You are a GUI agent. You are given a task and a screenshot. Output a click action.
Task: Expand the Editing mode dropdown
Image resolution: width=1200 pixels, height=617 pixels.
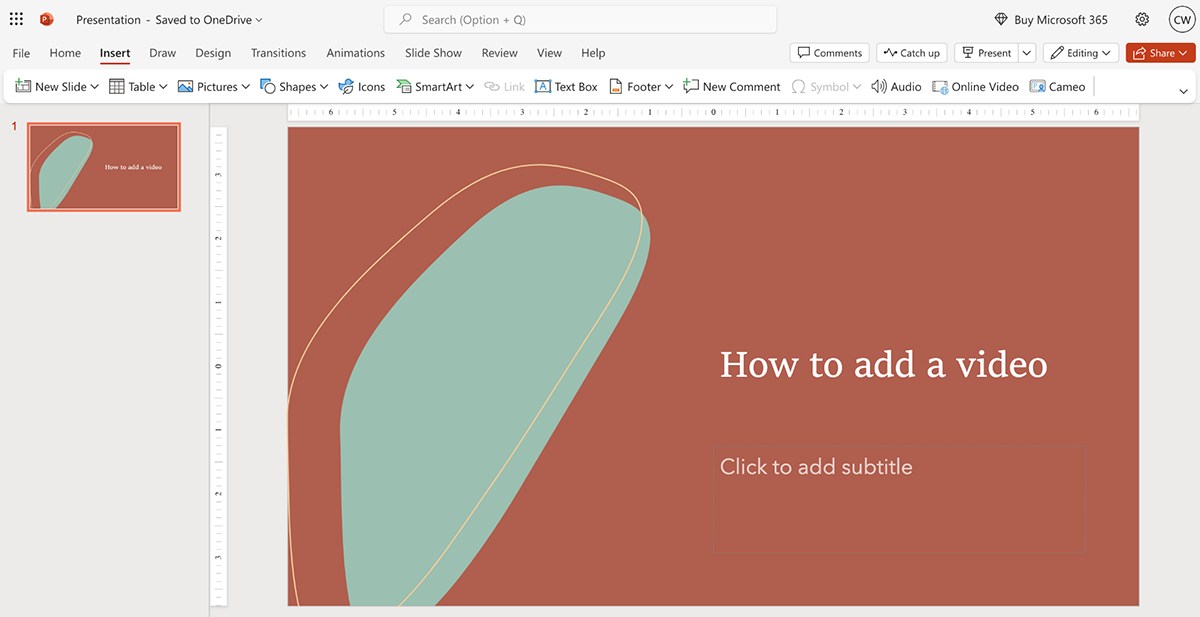[x=1080, y=53]
